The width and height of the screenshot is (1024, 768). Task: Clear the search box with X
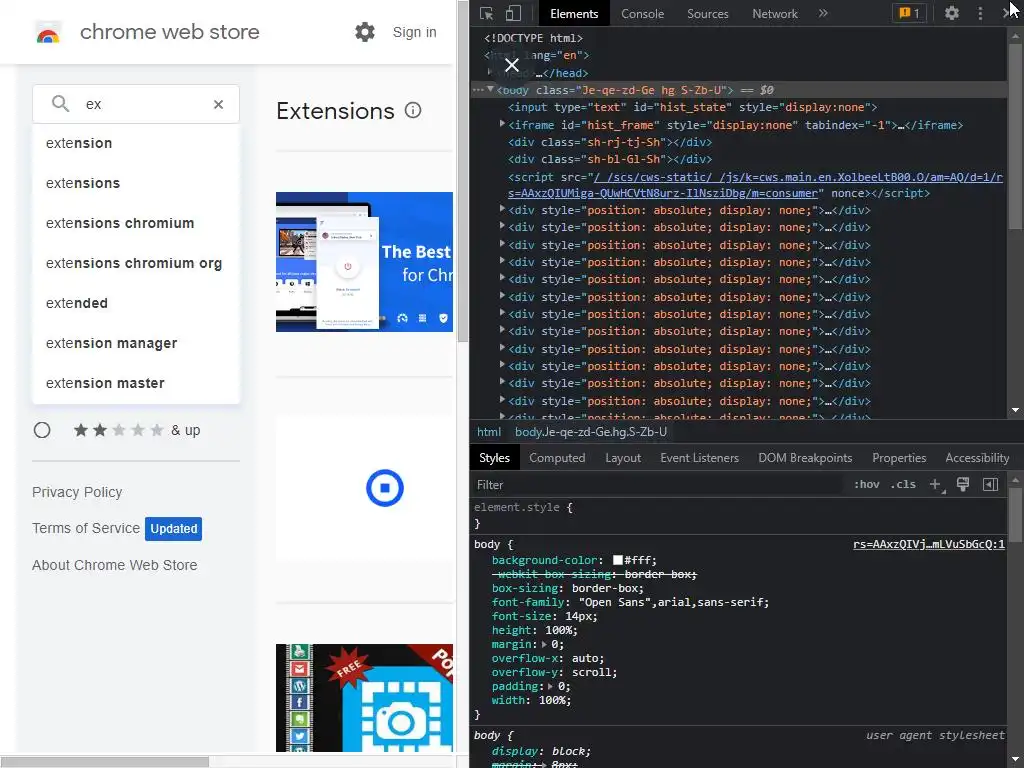coord(219,104)
